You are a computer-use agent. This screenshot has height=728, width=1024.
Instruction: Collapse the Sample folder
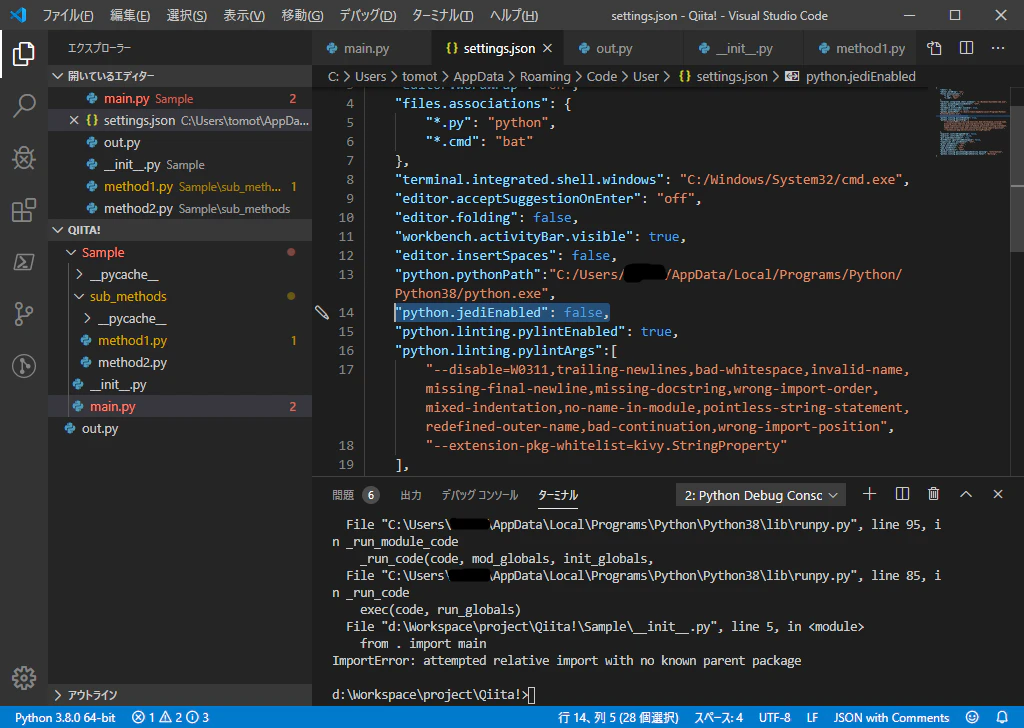(180, 253)
